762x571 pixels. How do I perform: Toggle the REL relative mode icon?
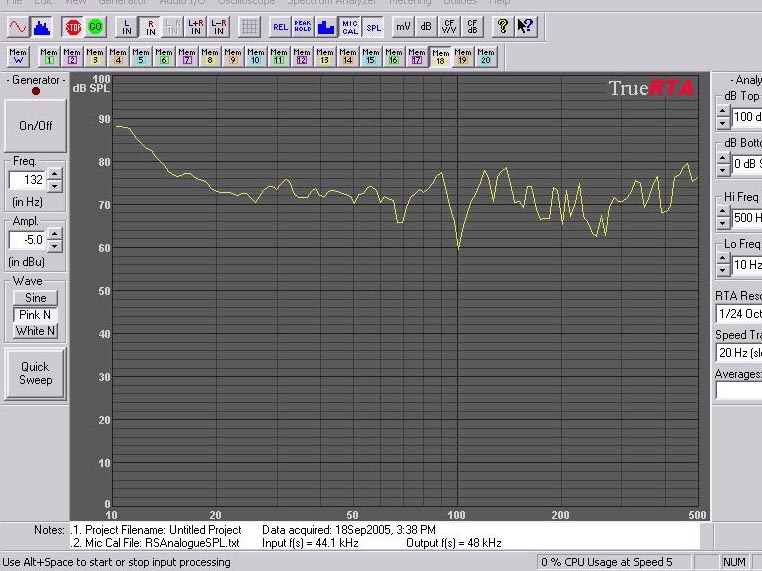280,27
